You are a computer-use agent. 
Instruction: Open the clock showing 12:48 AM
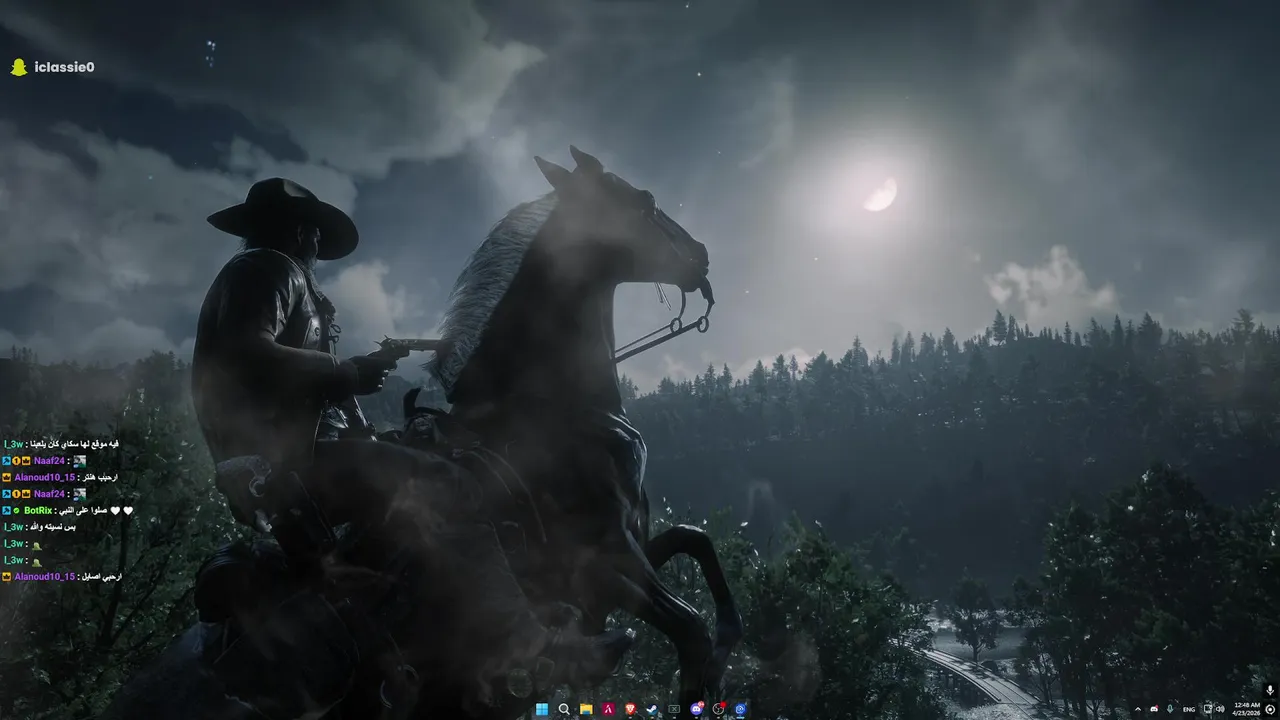pos(1247,709)
